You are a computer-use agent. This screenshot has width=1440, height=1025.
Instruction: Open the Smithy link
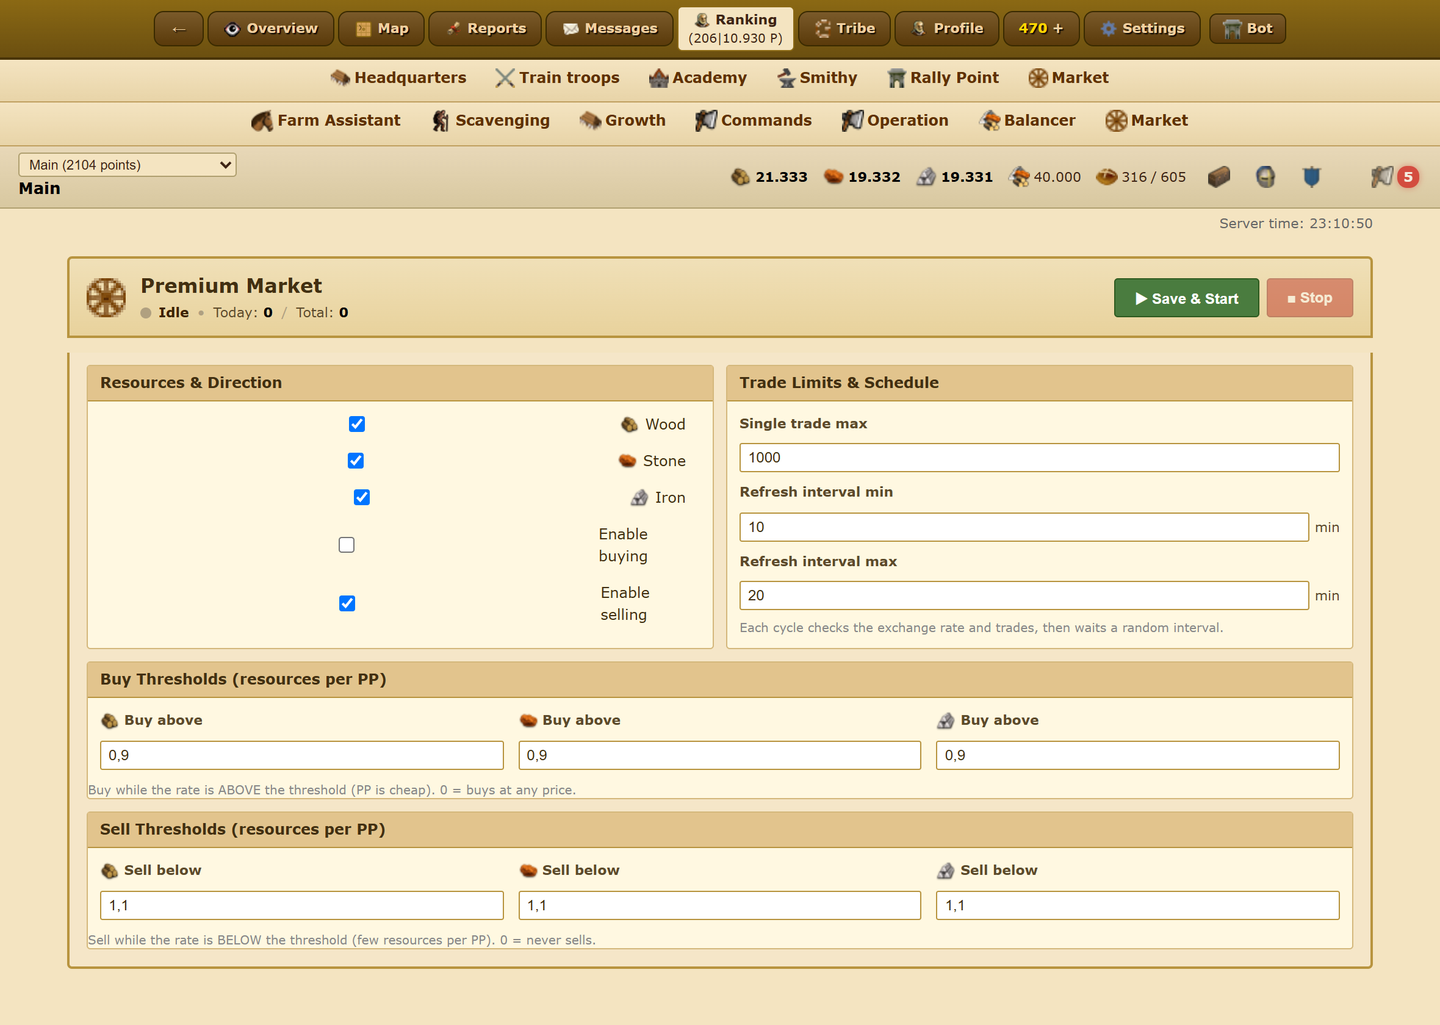click(x=817, y=78)
